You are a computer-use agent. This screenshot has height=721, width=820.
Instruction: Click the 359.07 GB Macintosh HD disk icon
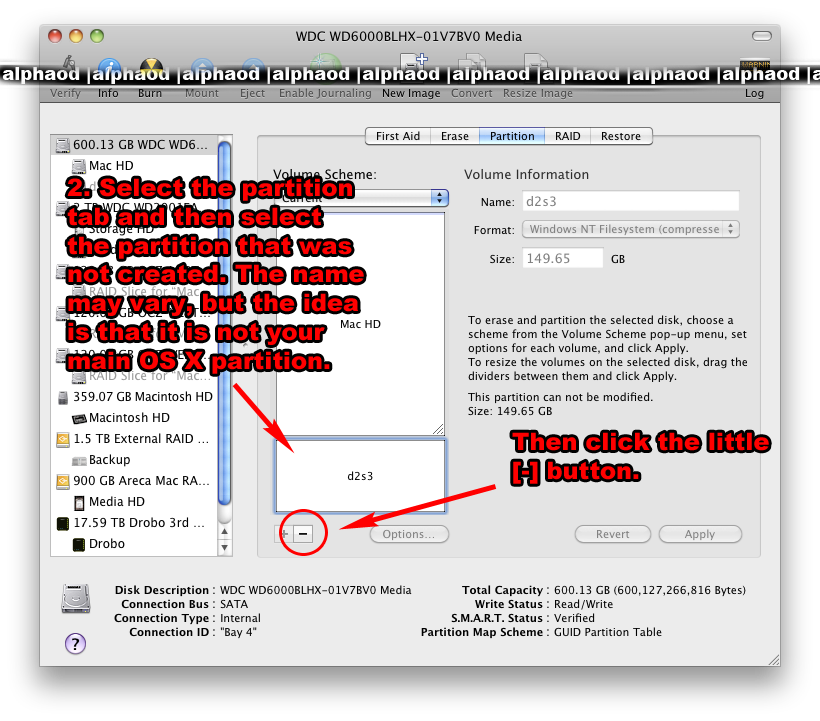63,397
